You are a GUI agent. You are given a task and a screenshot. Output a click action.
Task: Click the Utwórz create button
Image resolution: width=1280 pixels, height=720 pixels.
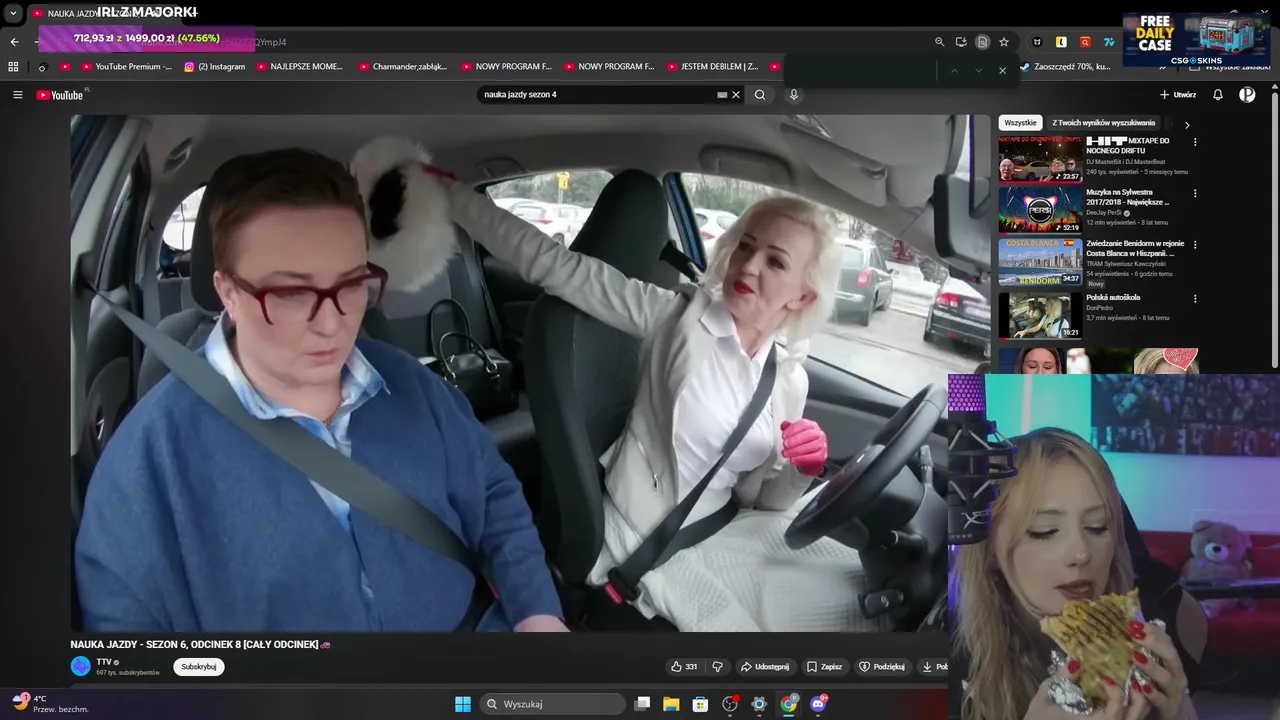(1178, 95)
